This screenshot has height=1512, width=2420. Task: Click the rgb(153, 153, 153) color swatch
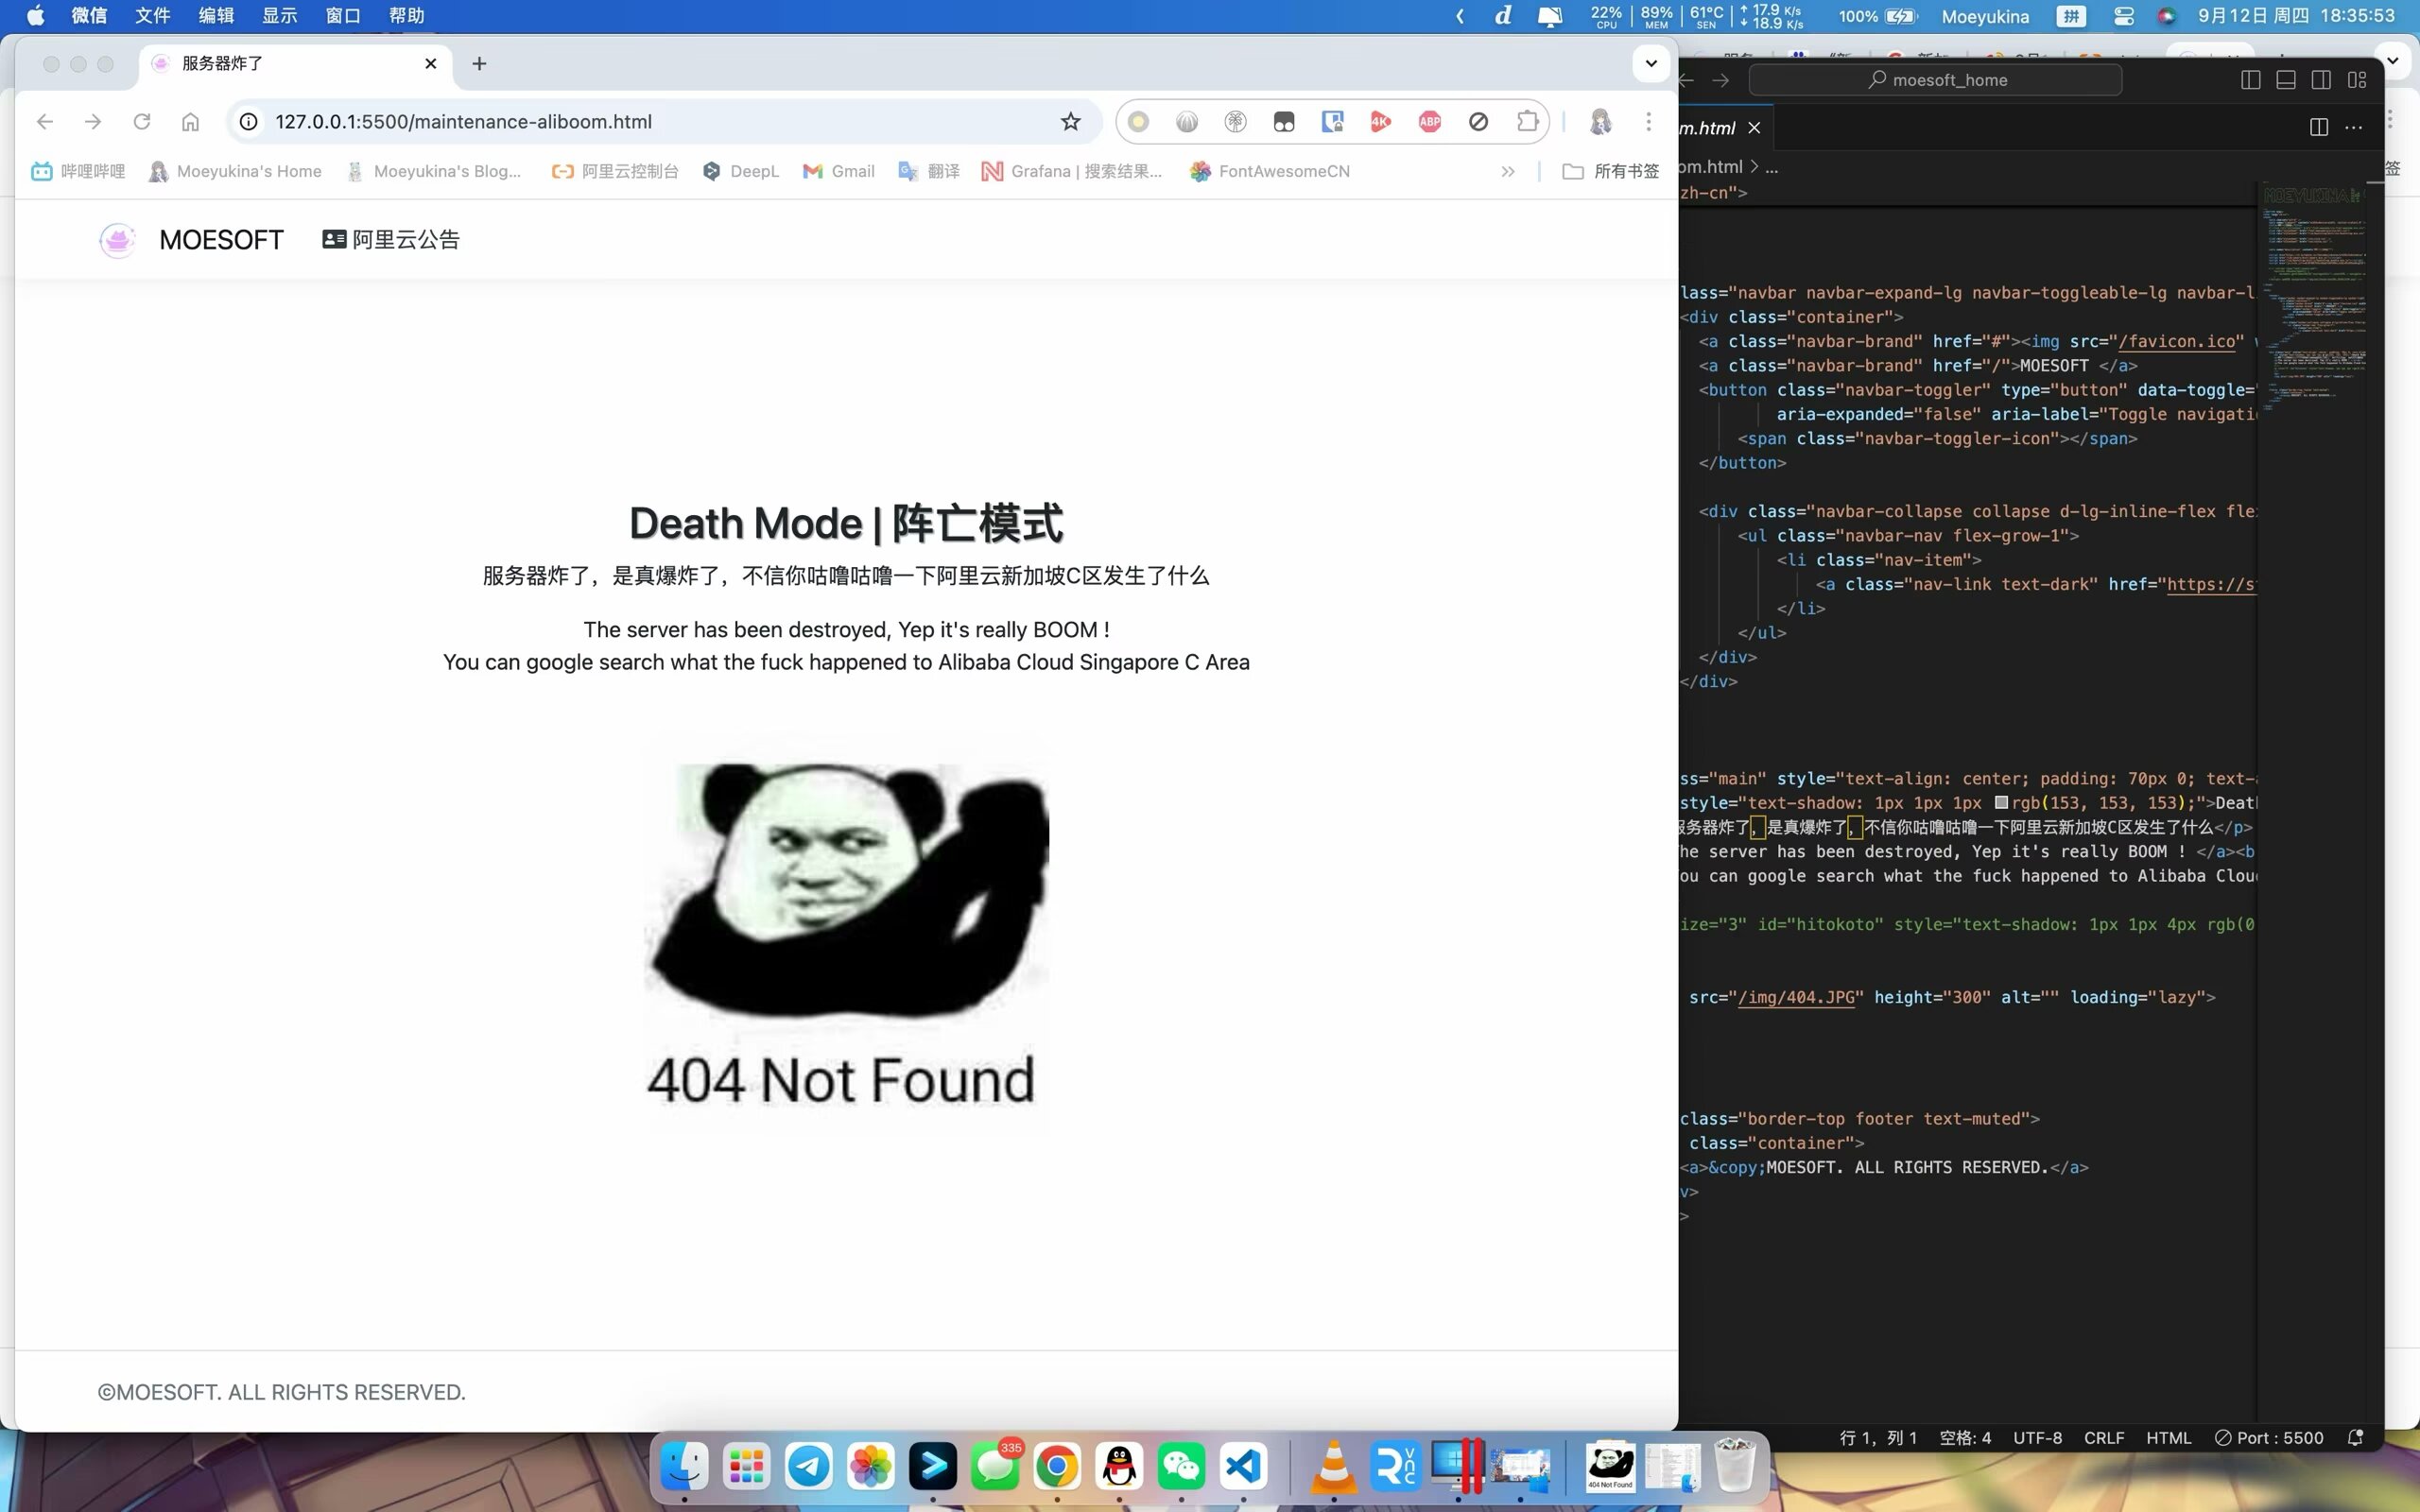[2001, 802]
